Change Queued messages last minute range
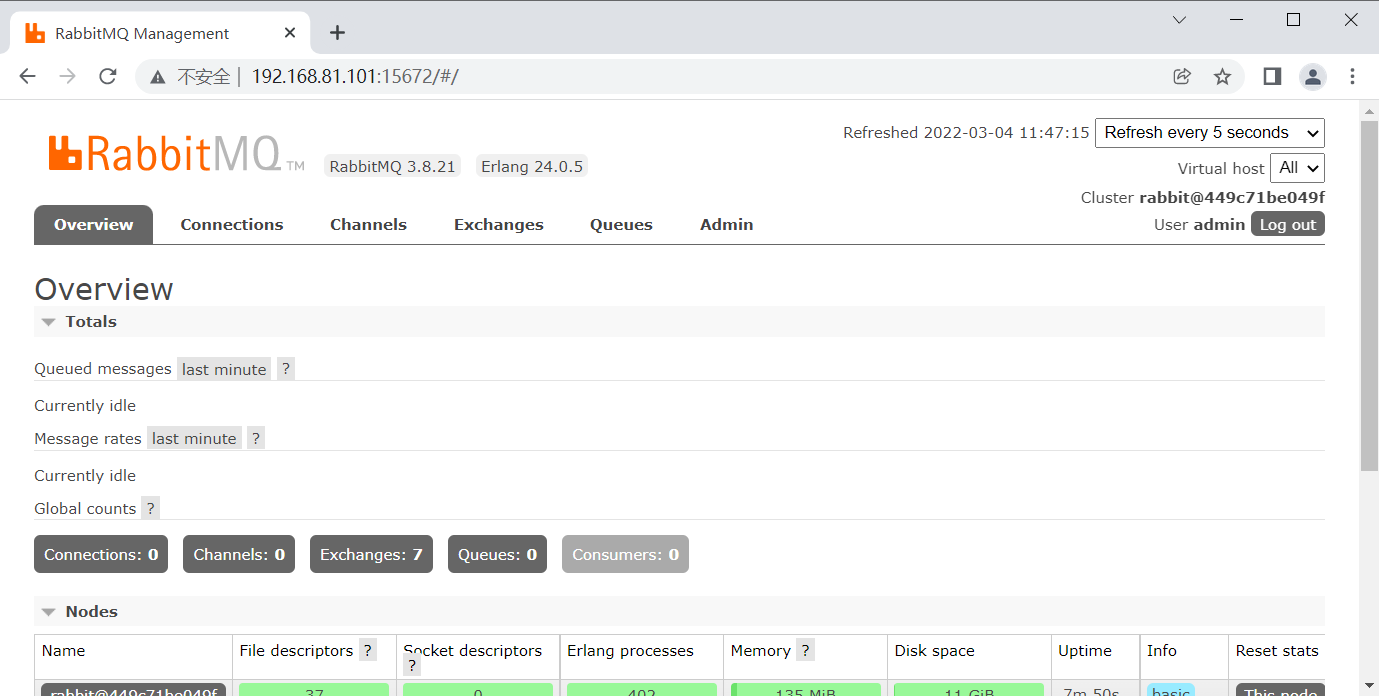This screenshot has width=1379, height=696. pos(224,369)
